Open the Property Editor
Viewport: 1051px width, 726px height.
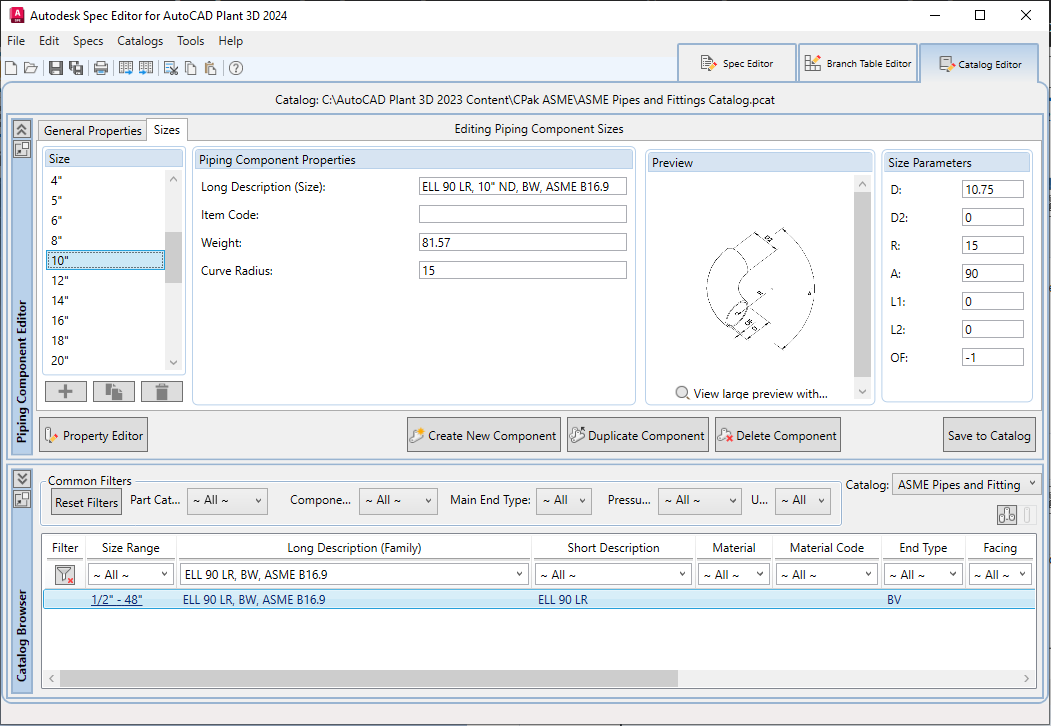coord(93,435)
